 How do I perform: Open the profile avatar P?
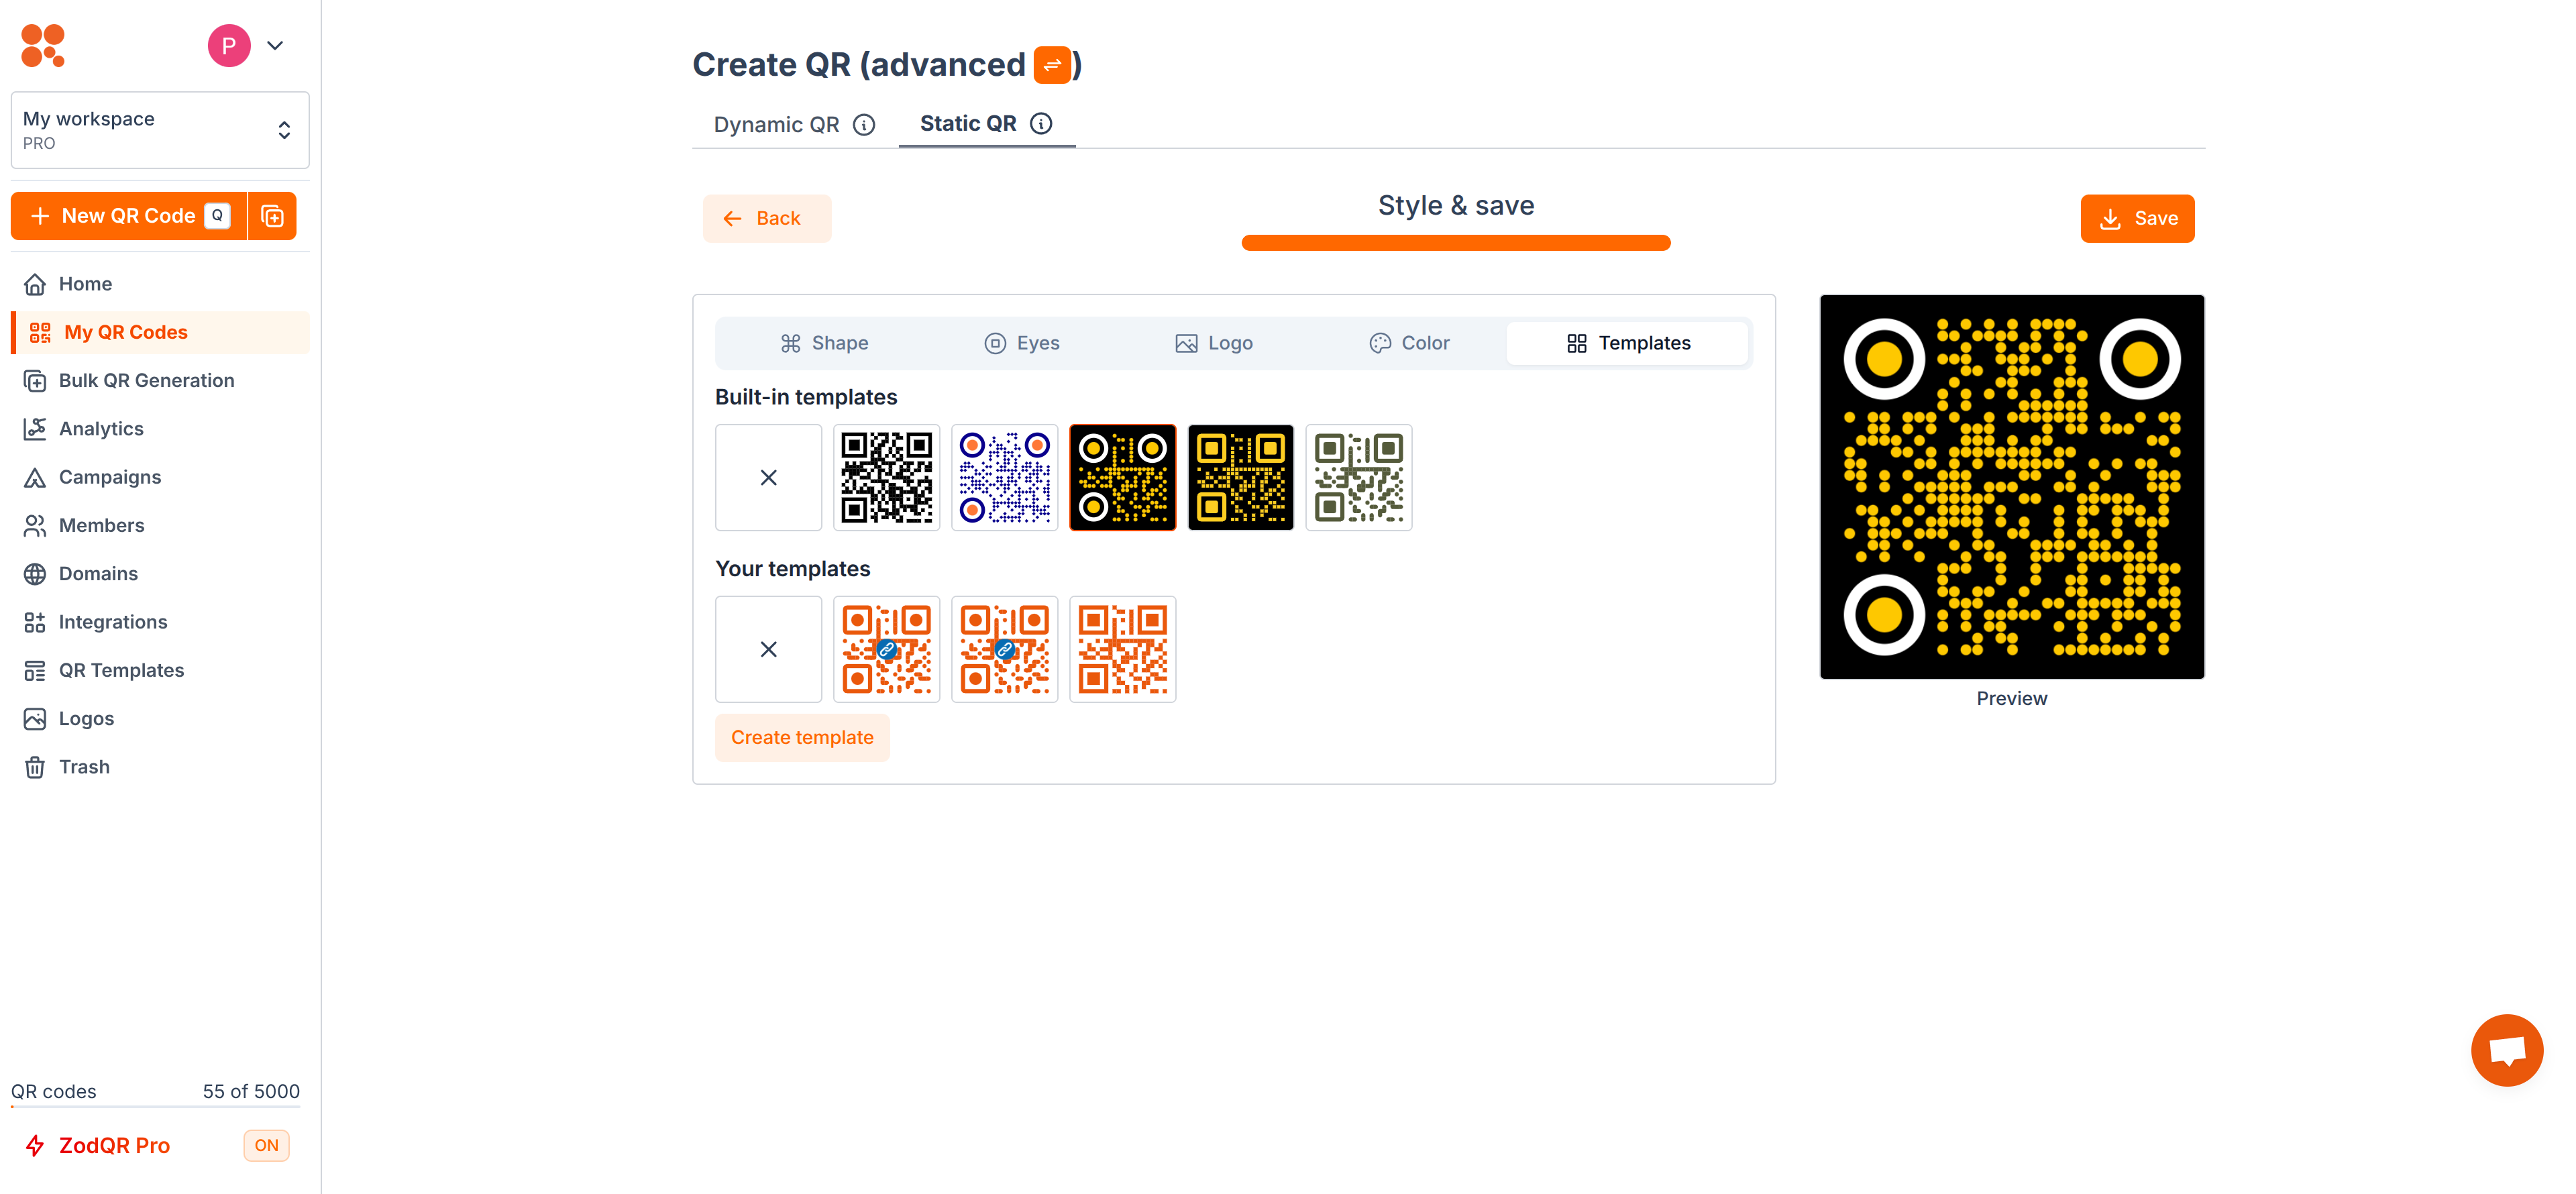click(229, 46)
